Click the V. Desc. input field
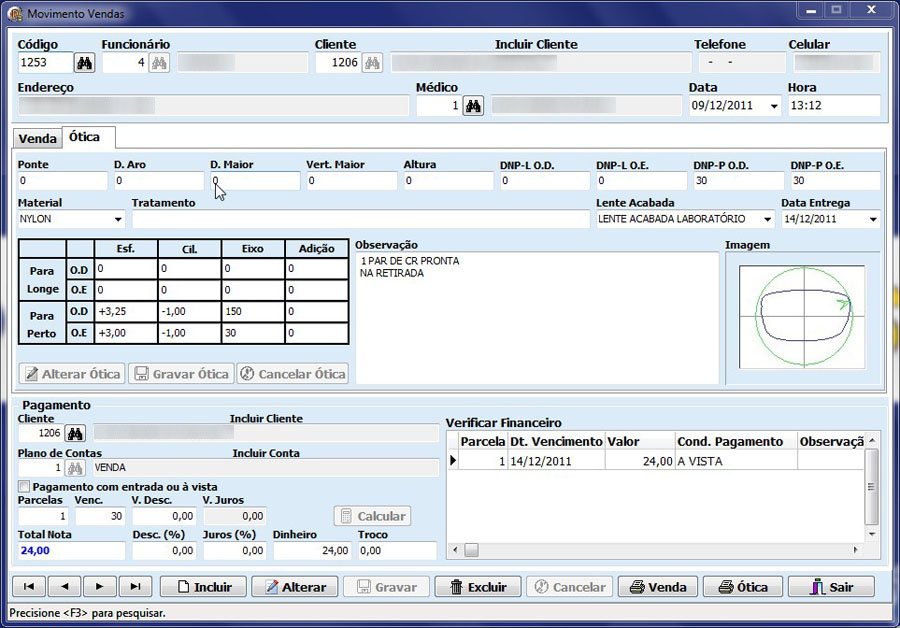The width and height of the screenshot is (900, 628). pyautogui.click(x=164, y=516)
